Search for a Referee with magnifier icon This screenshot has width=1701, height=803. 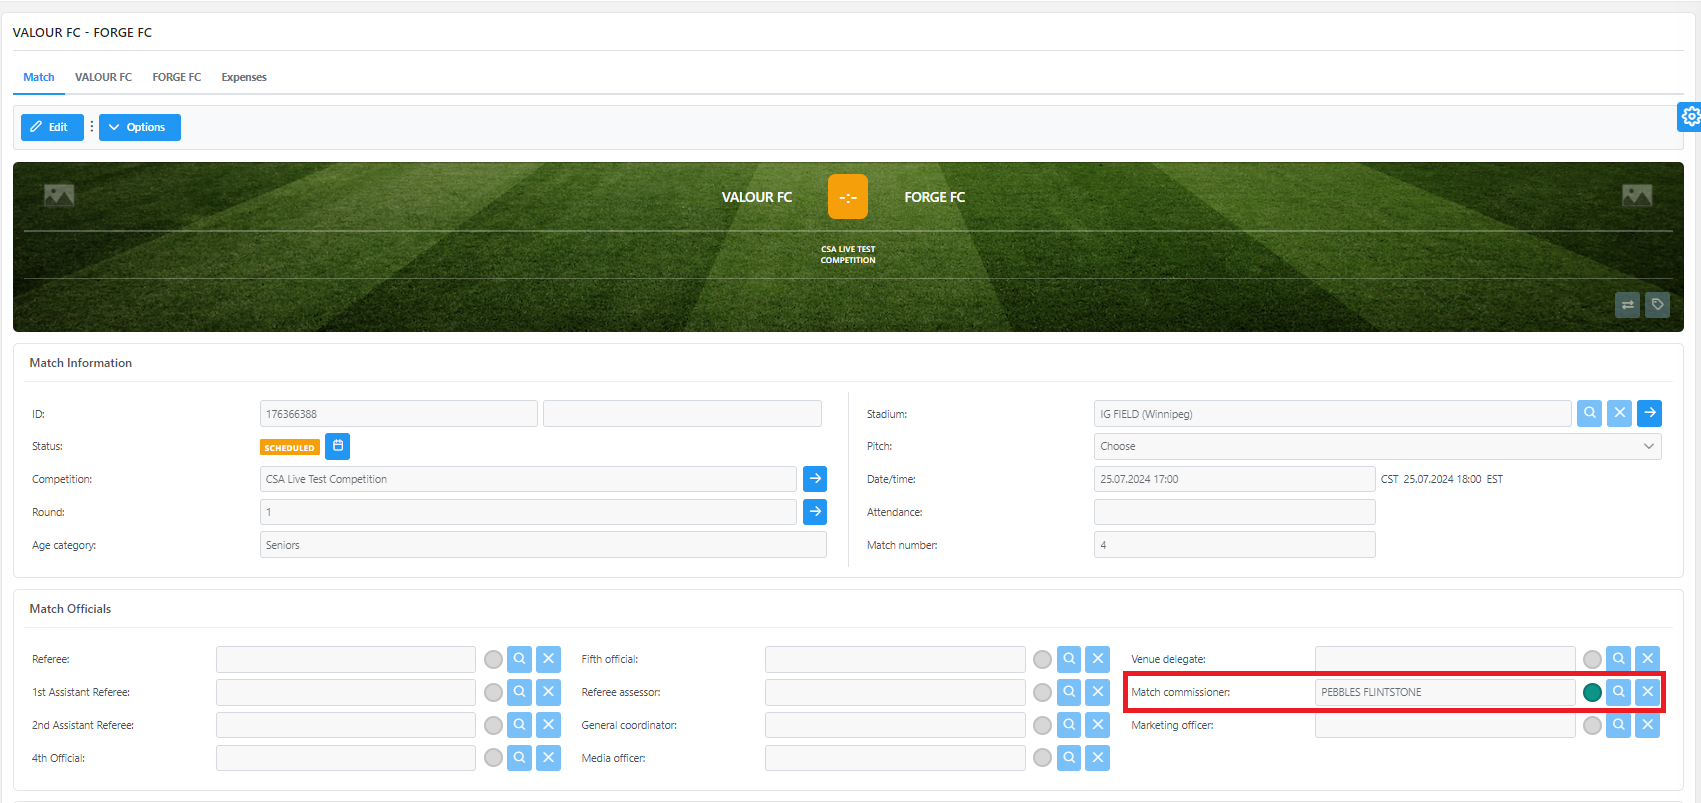click(519, 659)
